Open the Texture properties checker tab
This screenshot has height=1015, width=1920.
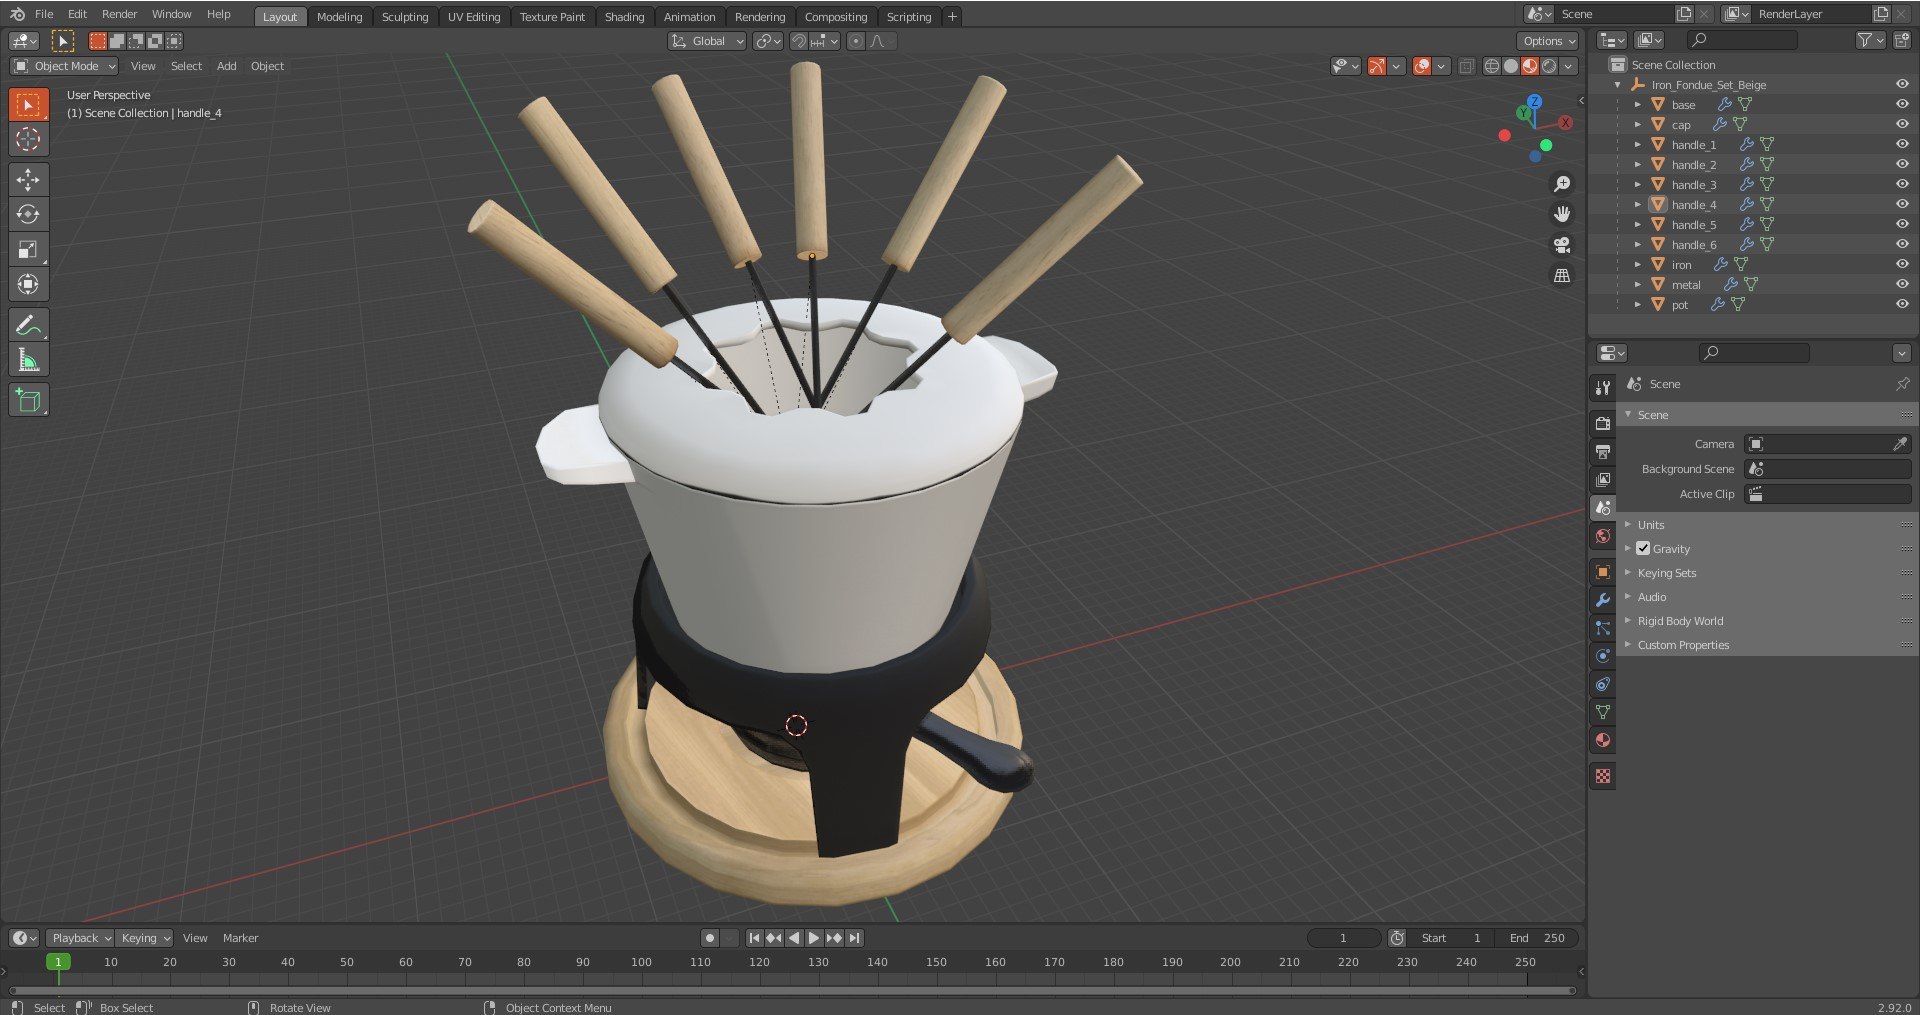[1603, 776]
